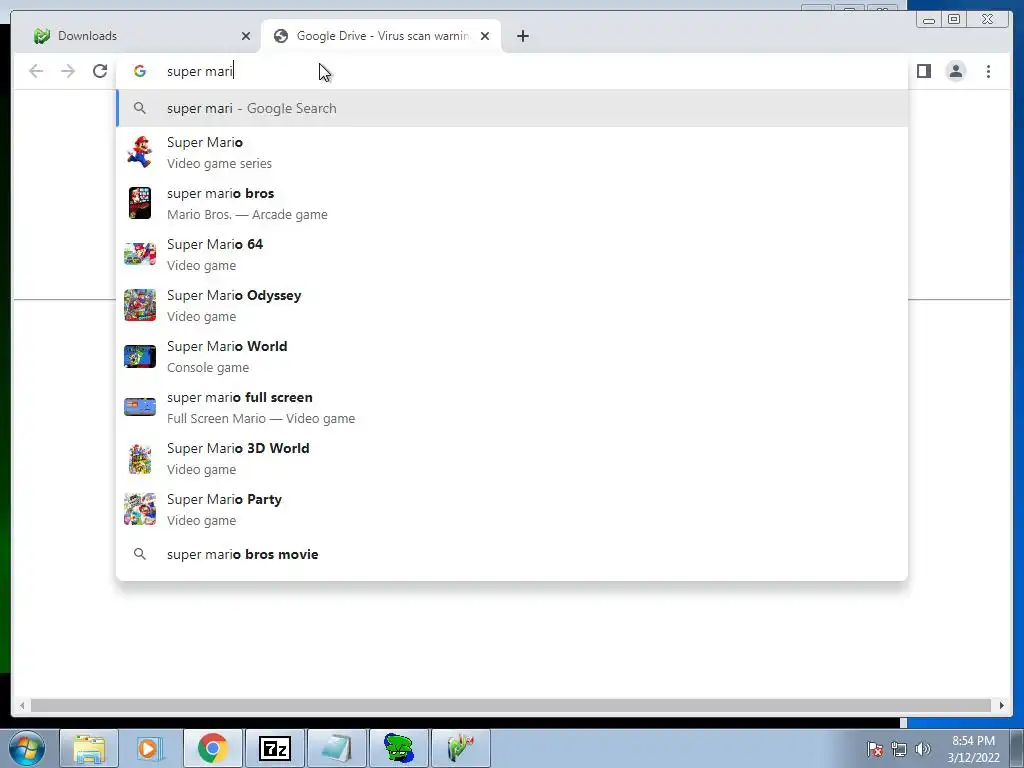
Task: Open Action Center flag in tray
Action: click(875, 749)
